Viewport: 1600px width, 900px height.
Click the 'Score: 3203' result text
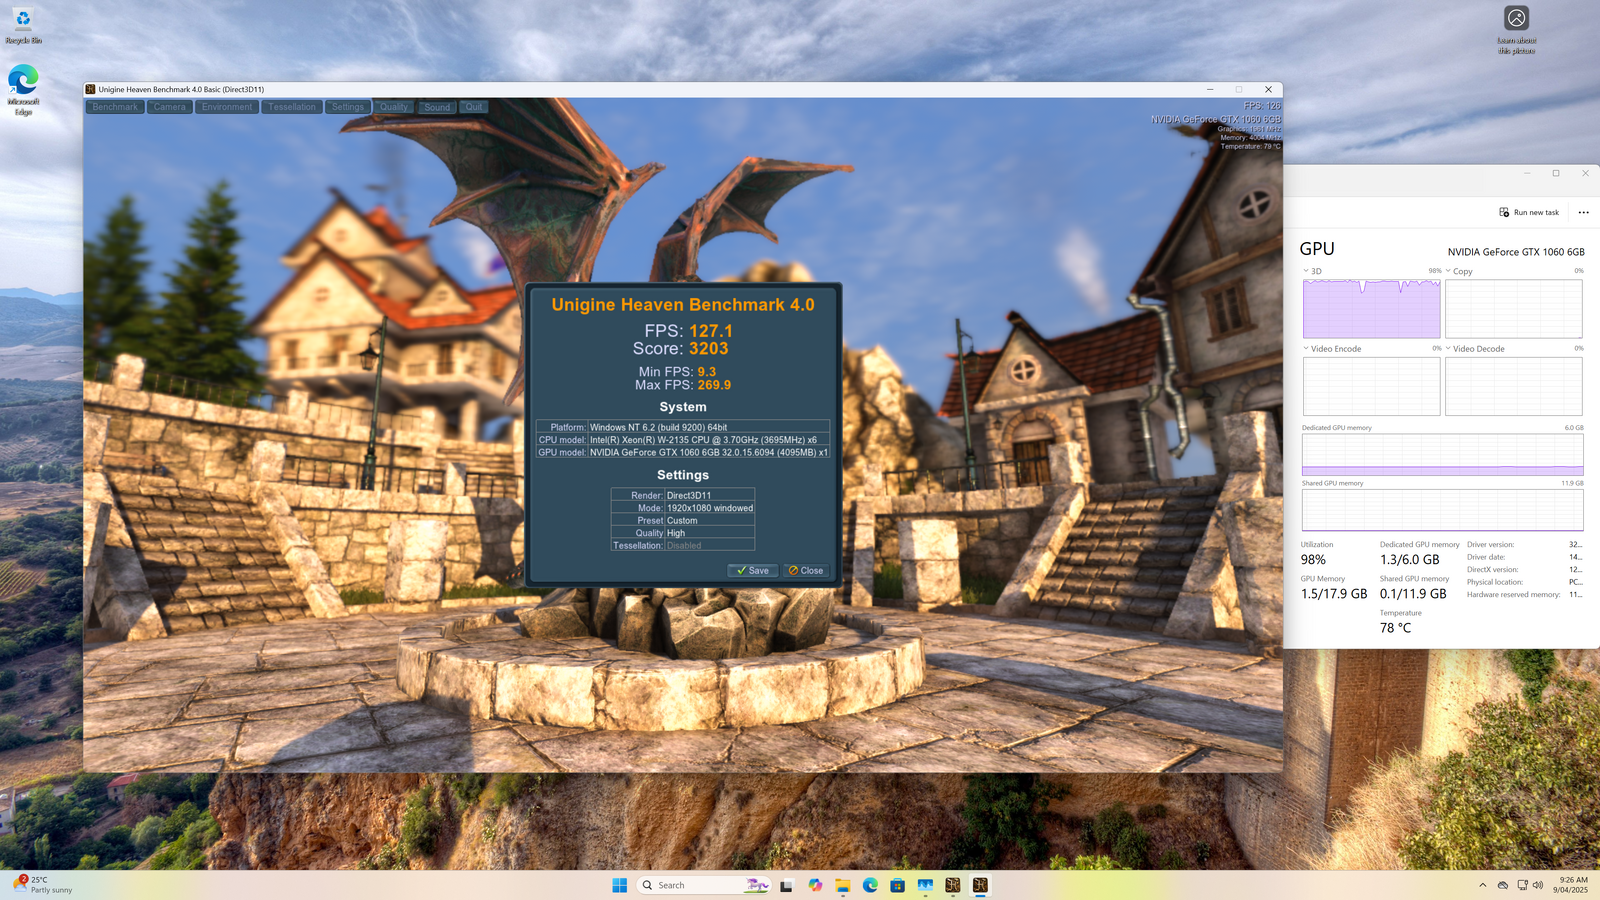click(x=681, y=348)
